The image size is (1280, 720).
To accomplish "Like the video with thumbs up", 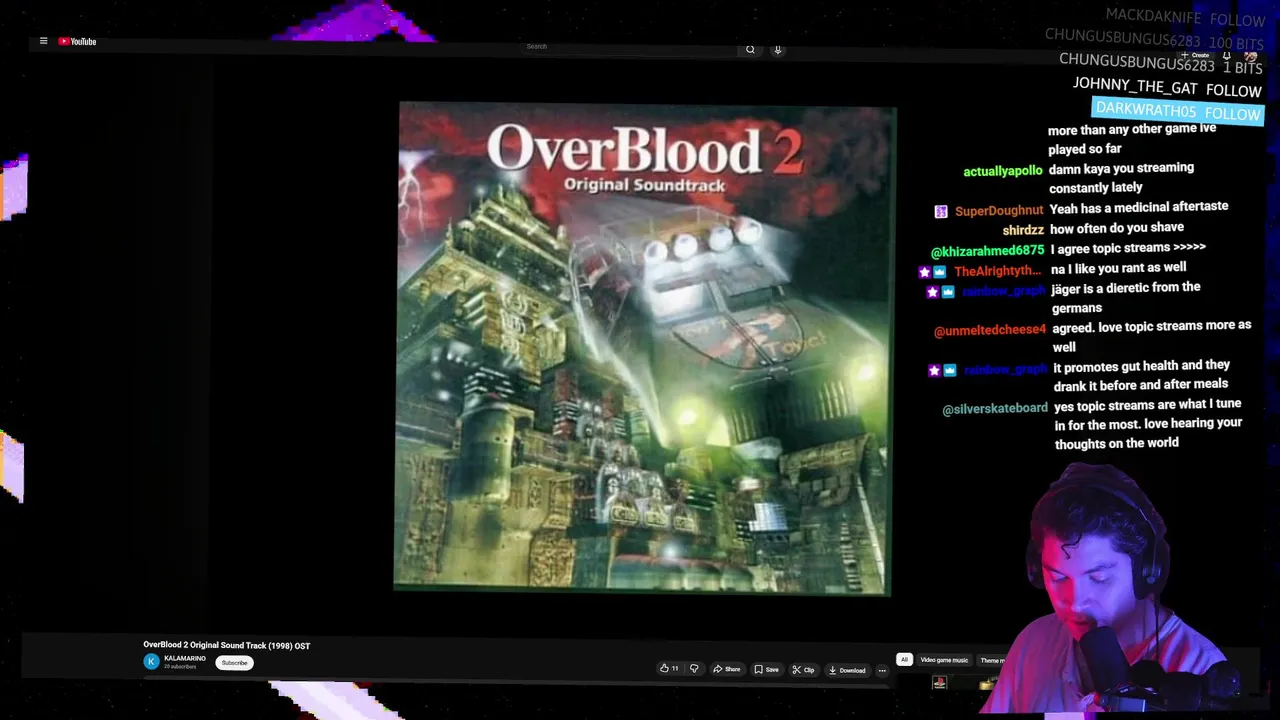I will coord(669,669).
